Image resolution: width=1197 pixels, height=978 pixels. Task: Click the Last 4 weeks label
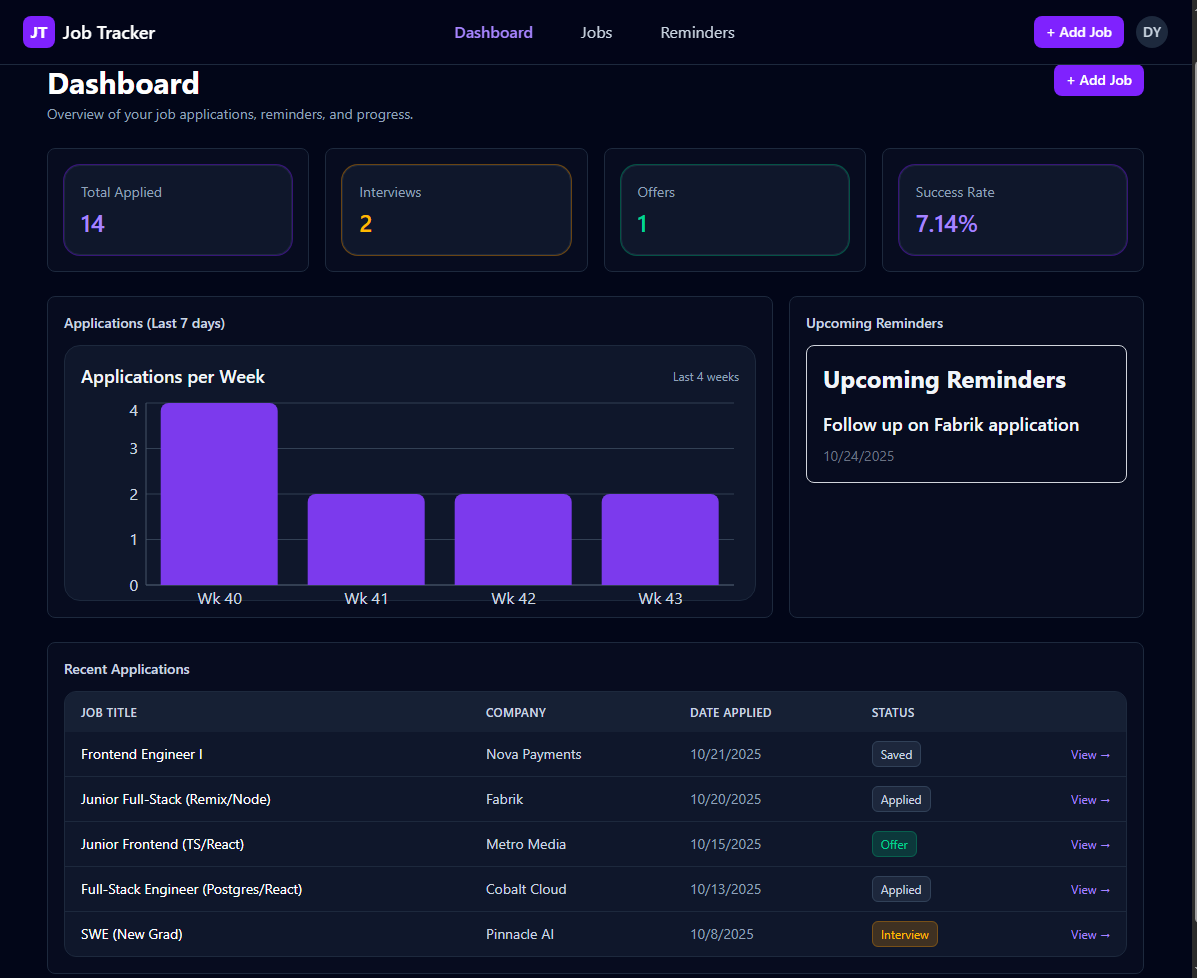[x=706, y=377]
